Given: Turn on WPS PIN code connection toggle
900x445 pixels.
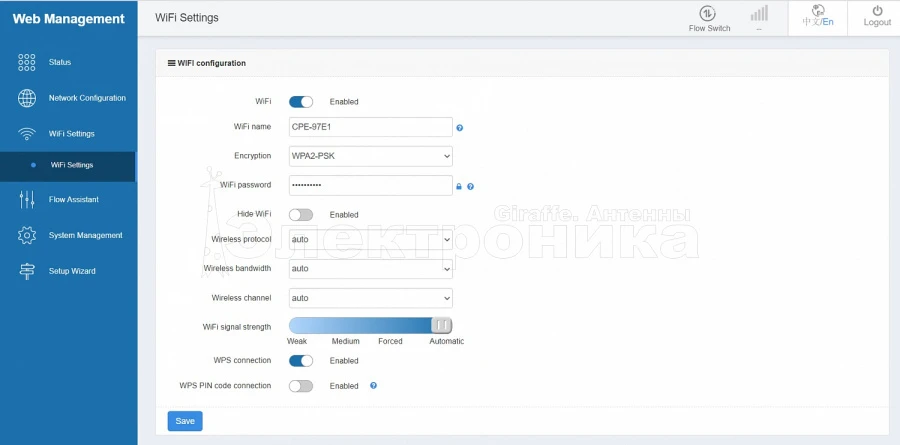Looking at the screenshot, I should point(301,385).
